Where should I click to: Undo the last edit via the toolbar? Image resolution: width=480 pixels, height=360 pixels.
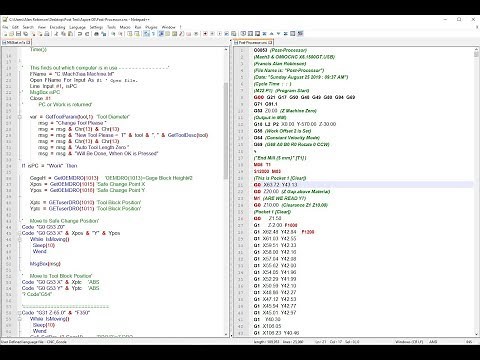click(x=80, y=34)
